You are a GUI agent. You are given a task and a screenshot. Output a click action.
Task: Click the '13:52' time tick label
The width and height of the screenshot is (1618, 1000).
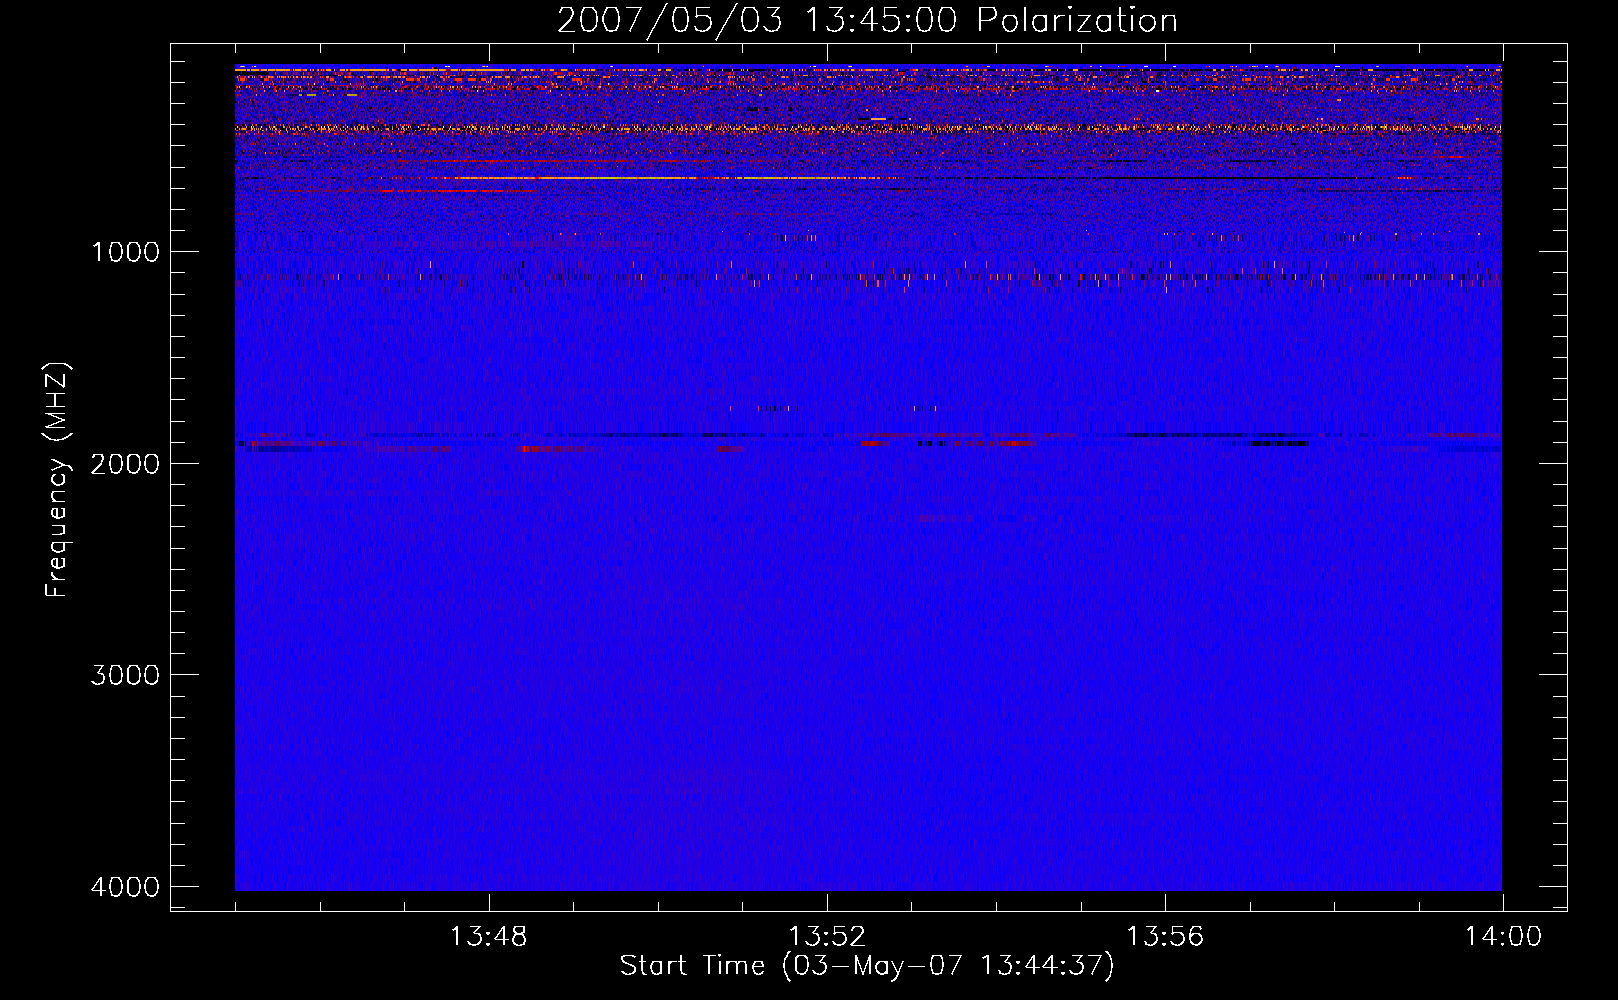coord(827,937)
